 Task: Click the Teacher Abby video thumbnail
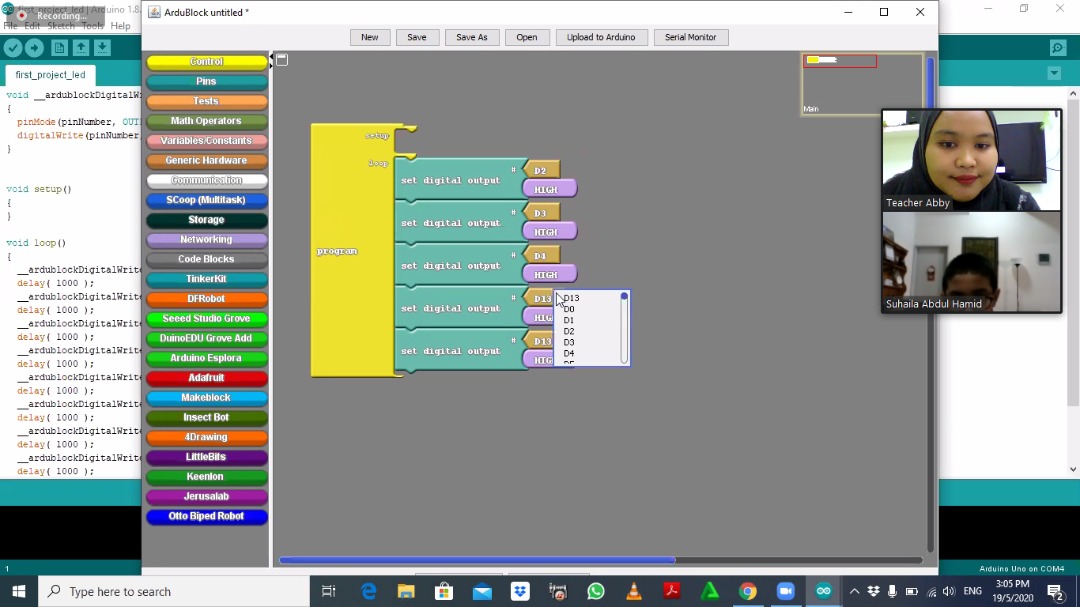click(971, 160)
